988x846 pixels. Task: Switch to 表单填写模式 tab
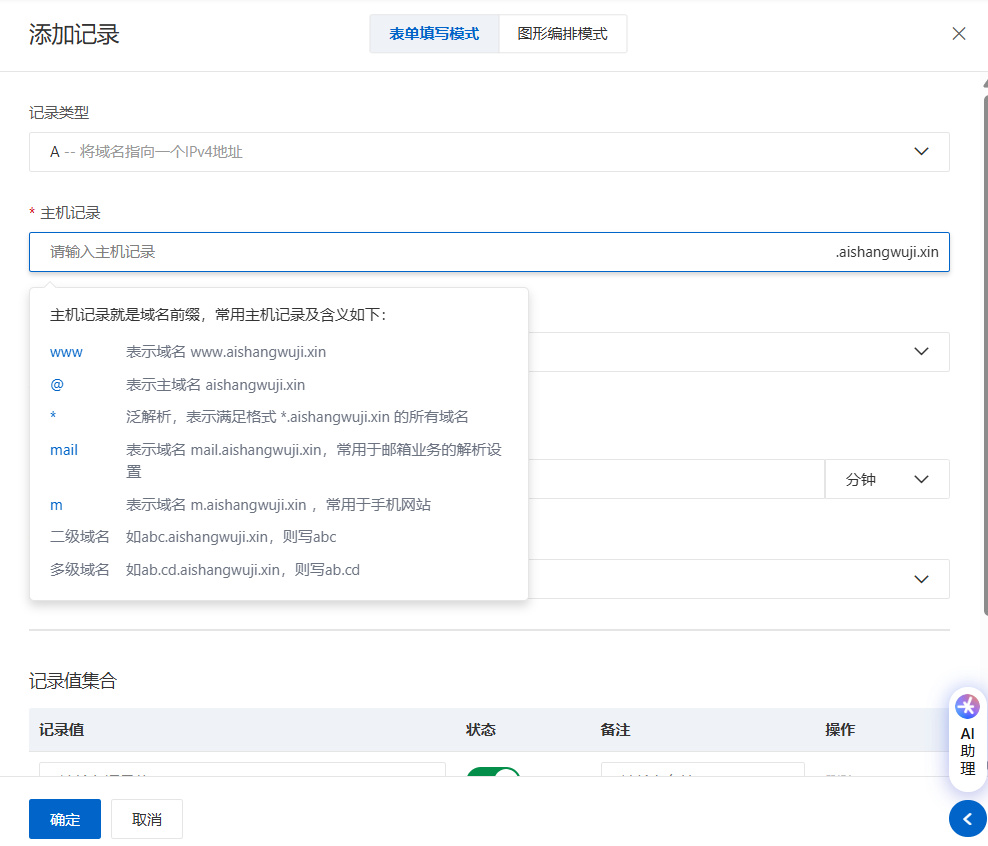434,34
